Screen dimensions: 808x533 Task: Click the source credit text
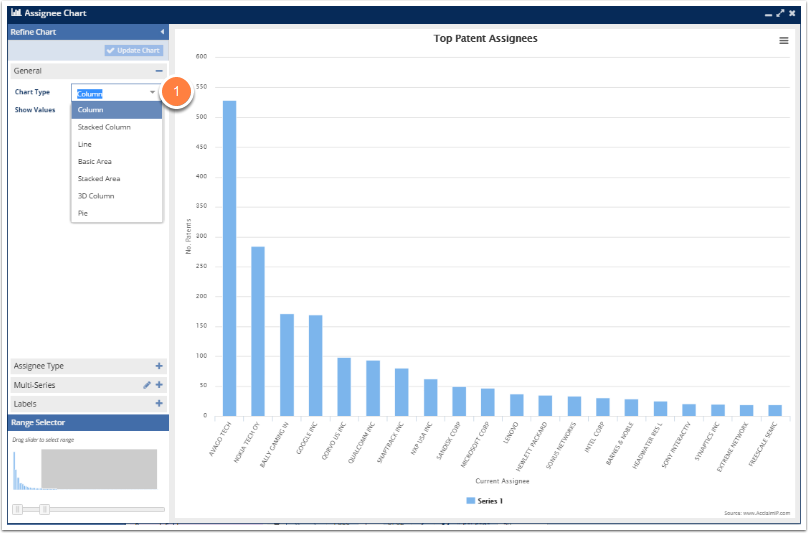[x=757, y=513]
